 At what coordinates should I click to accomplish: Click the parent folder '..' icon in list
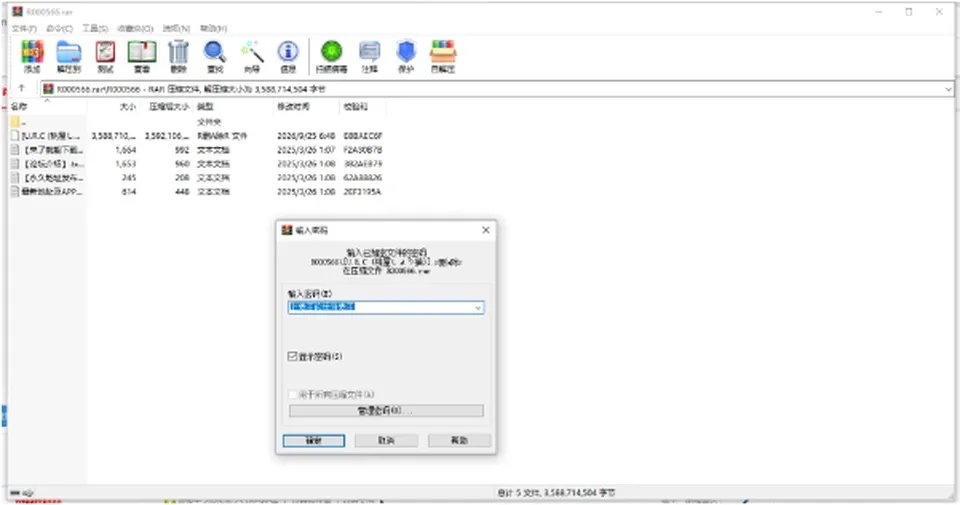pos(15,121)
